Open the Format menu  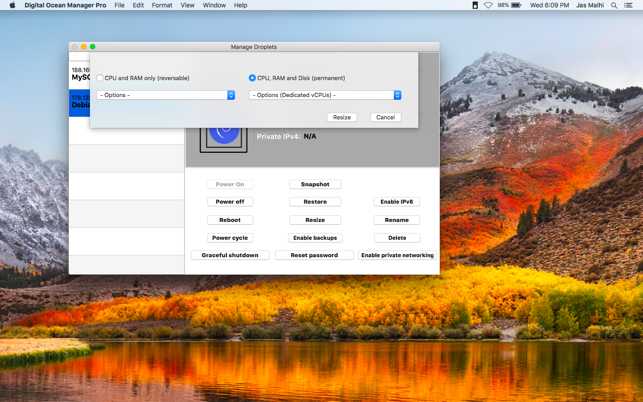click(x=162, y=5)
